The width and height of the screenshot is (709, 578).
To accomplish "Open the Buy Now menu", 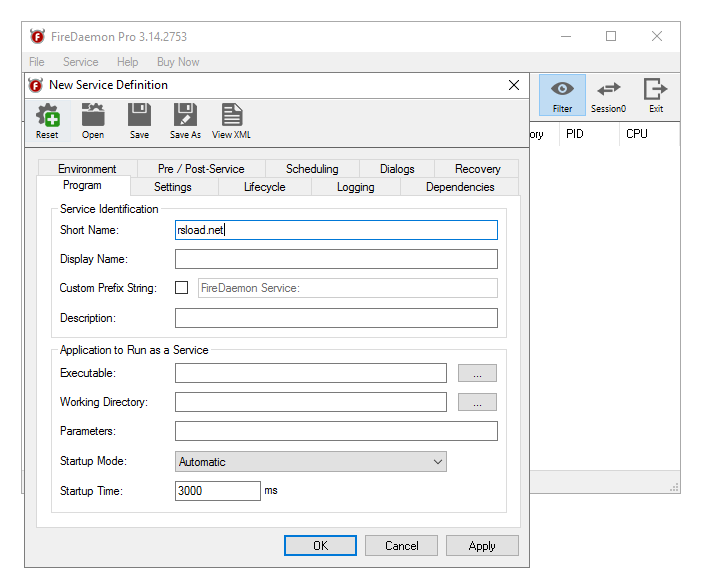I will tap(178, 62).
